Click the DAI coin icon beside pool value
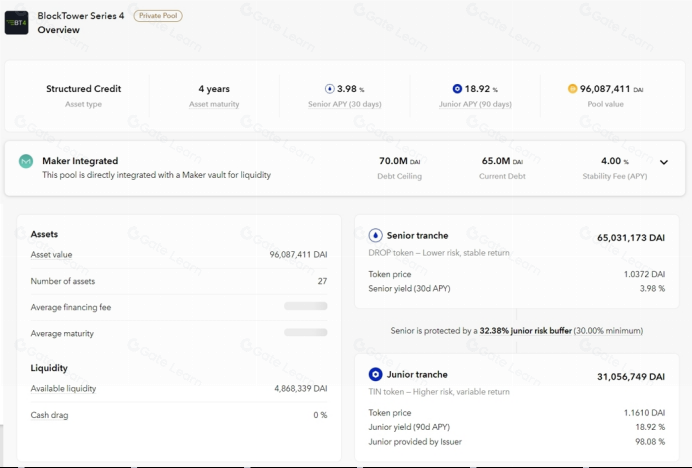This screenshot has width=692, height=468. point(572,89)
